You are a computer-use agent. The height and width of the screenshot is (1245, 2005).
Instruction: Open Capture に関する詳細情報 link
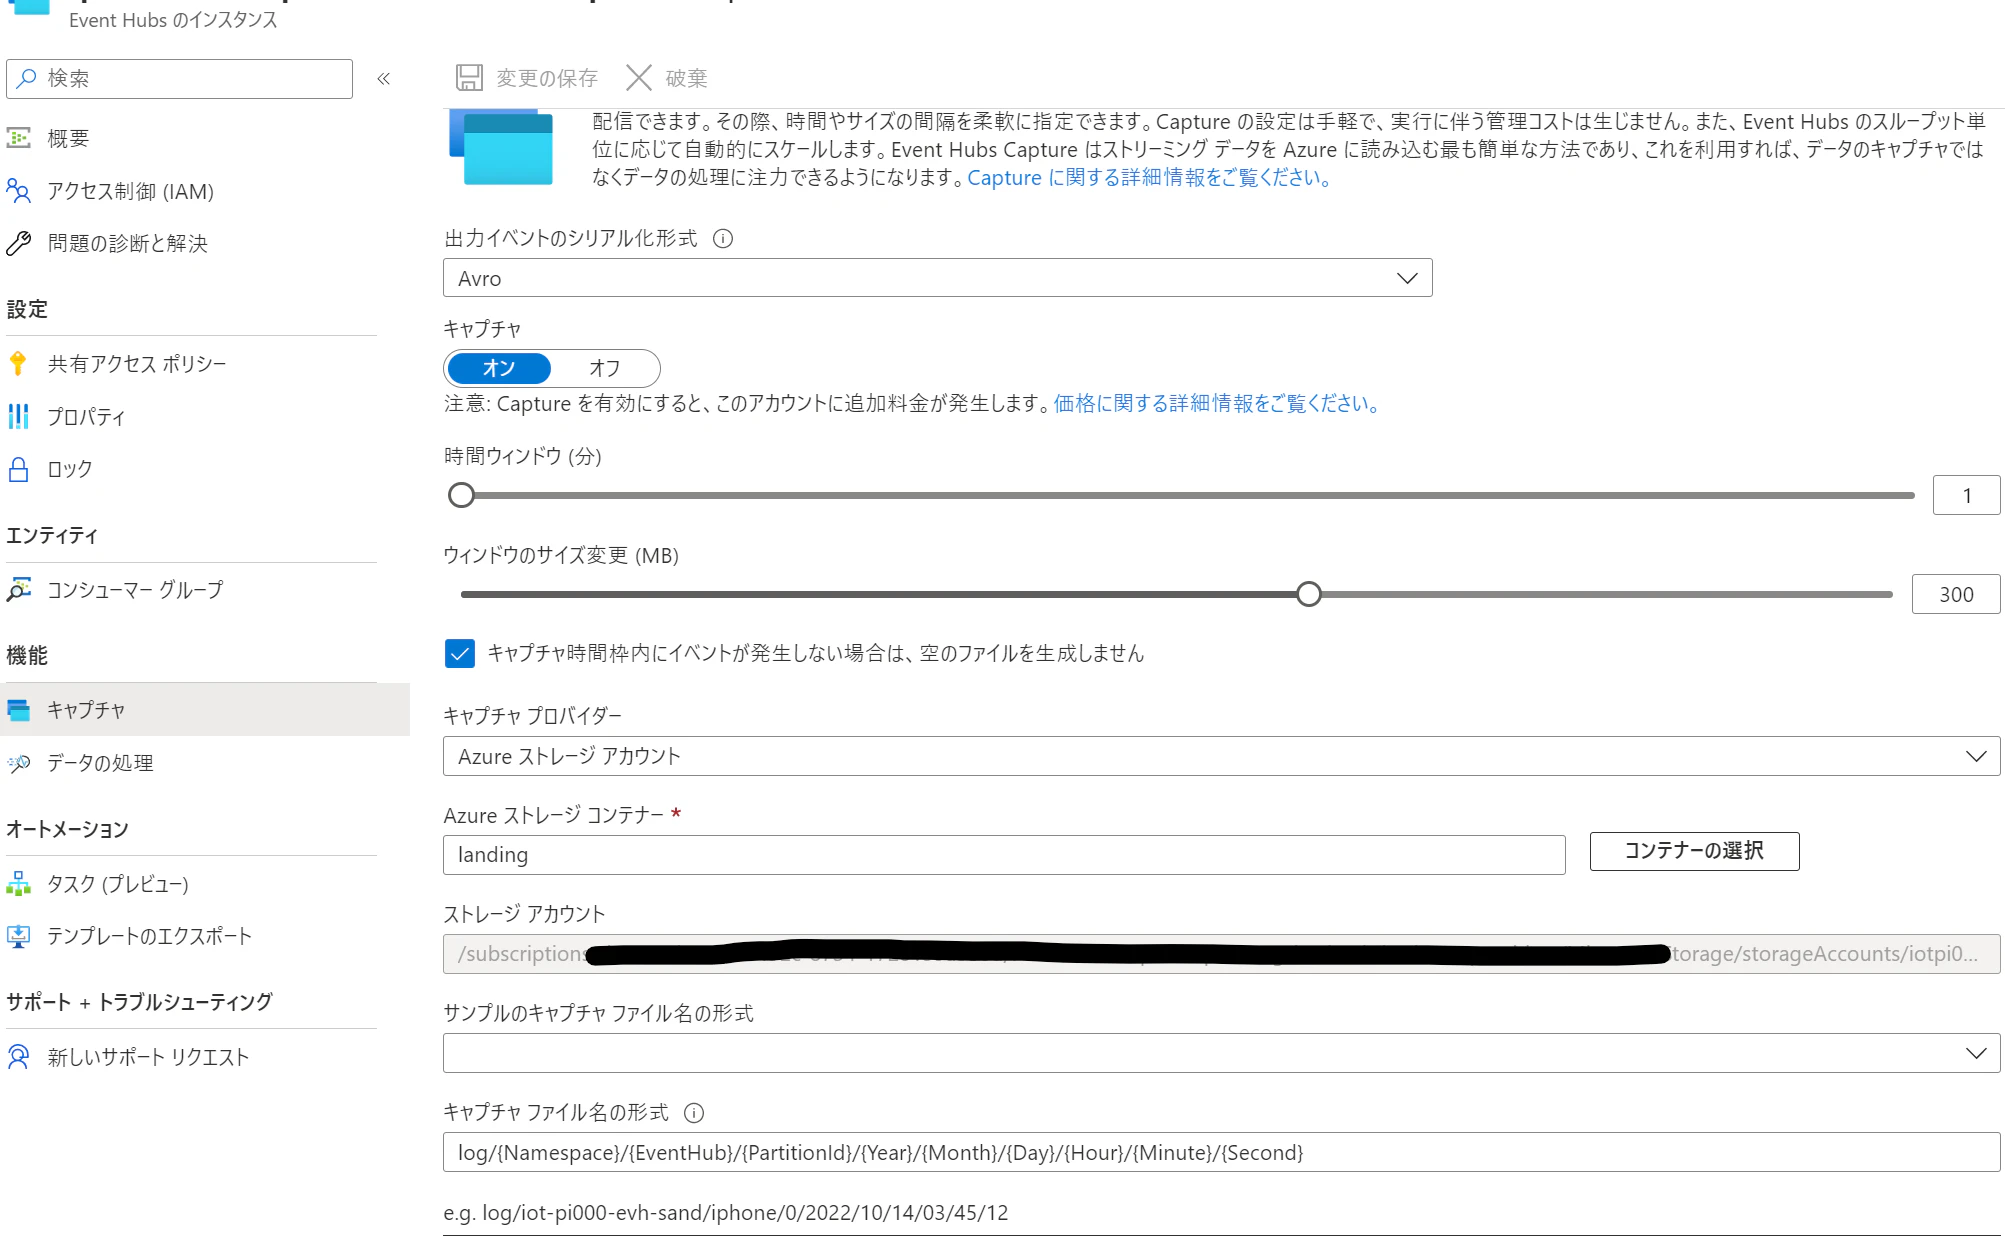tap(1149, 178)
